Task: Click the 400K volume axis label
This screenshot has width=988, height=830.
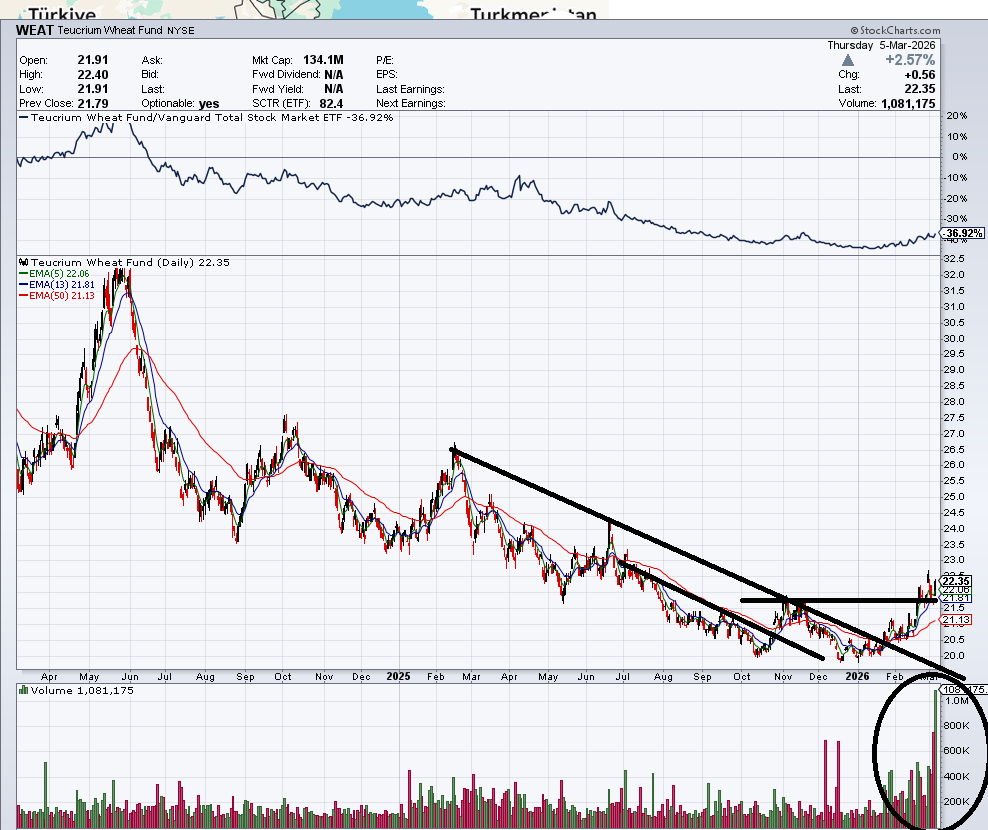Action: coord(956,776)
